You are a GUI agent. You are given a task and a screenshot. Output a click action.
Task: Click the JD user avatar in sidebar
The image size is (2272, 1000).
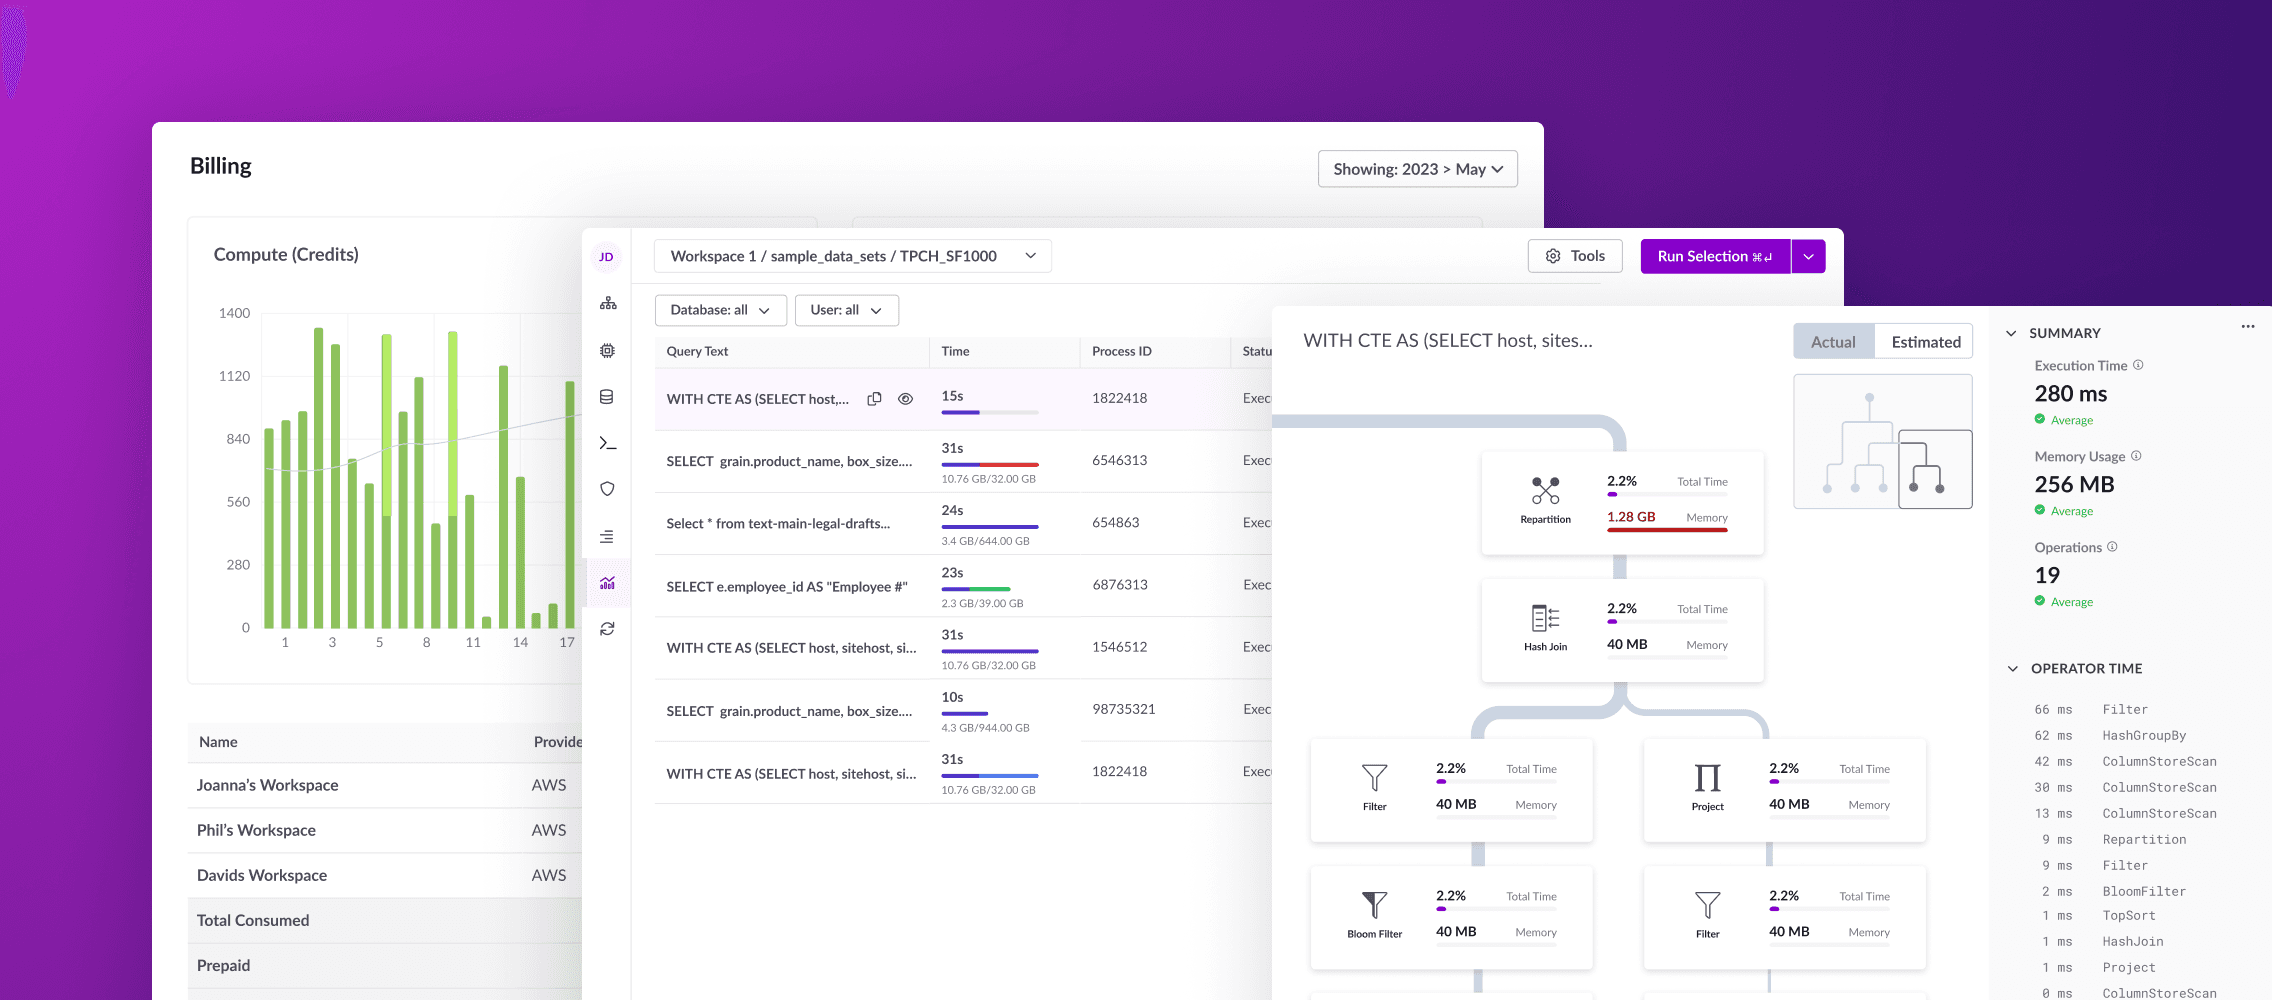[606, 257]
